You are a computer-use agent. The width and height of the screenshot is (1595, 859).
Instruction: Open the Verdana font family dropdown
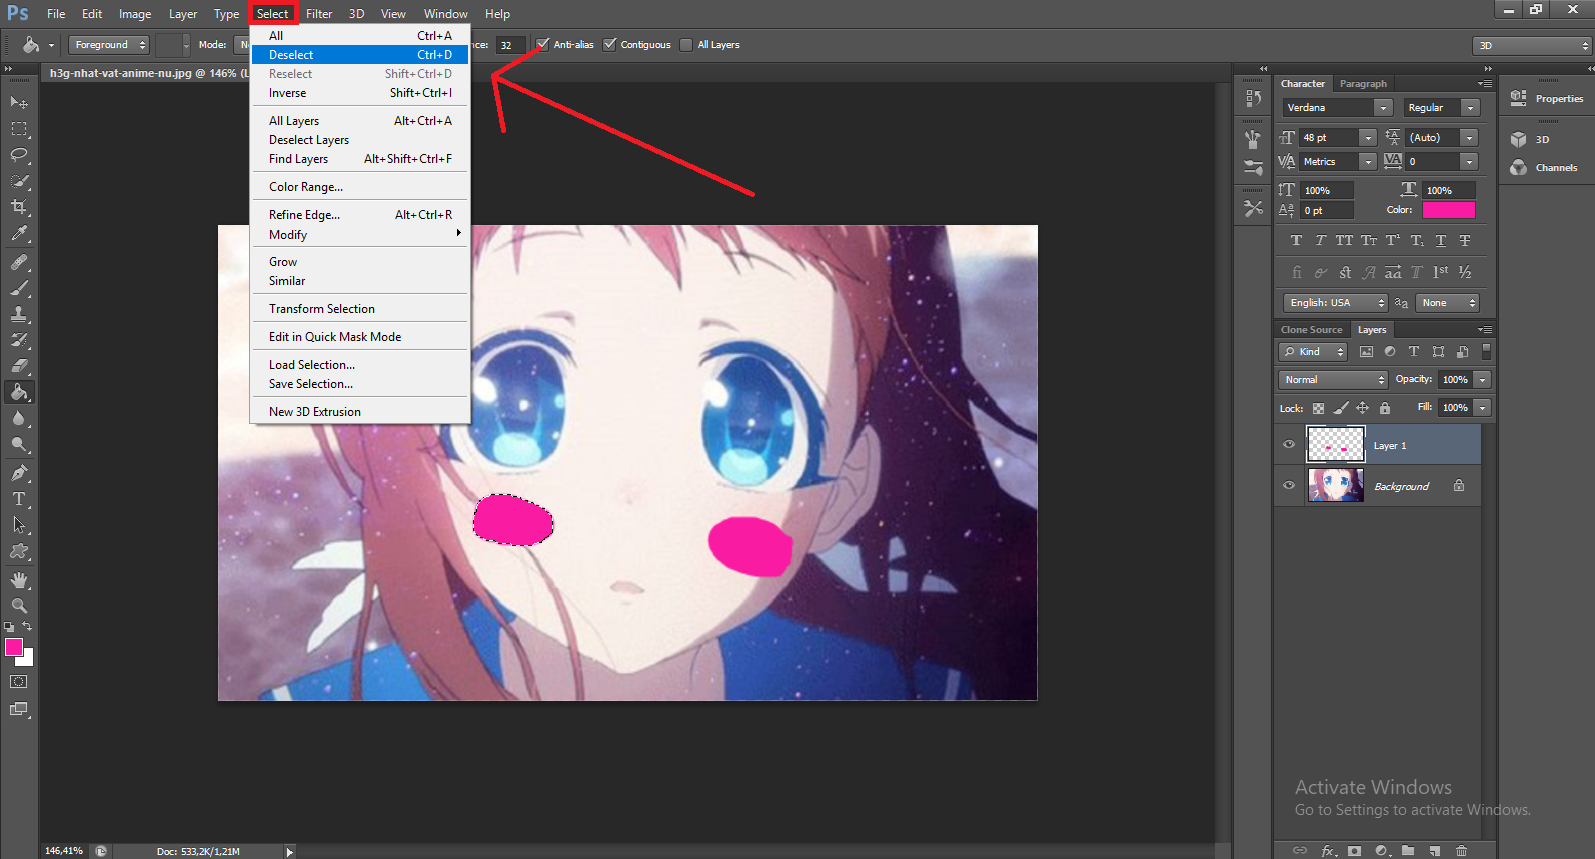click(1383, 108)
